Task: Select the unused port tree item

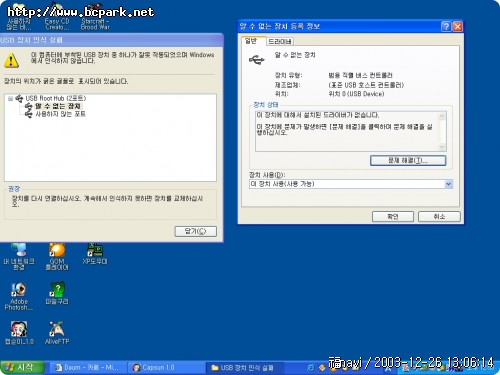Action: (x=60, y=114)
